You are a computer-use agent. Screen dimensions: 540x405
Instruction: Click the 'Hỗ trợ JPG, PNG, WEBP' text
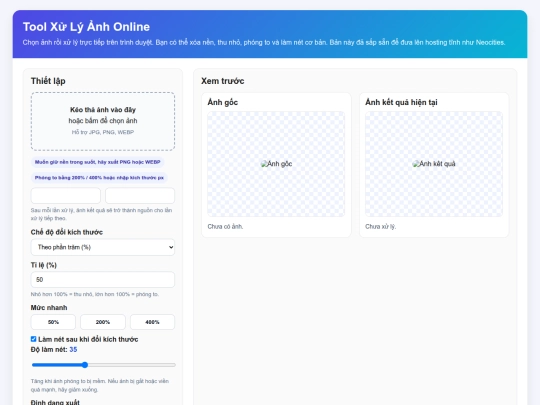pyautogui.click(x=103, y=132)
